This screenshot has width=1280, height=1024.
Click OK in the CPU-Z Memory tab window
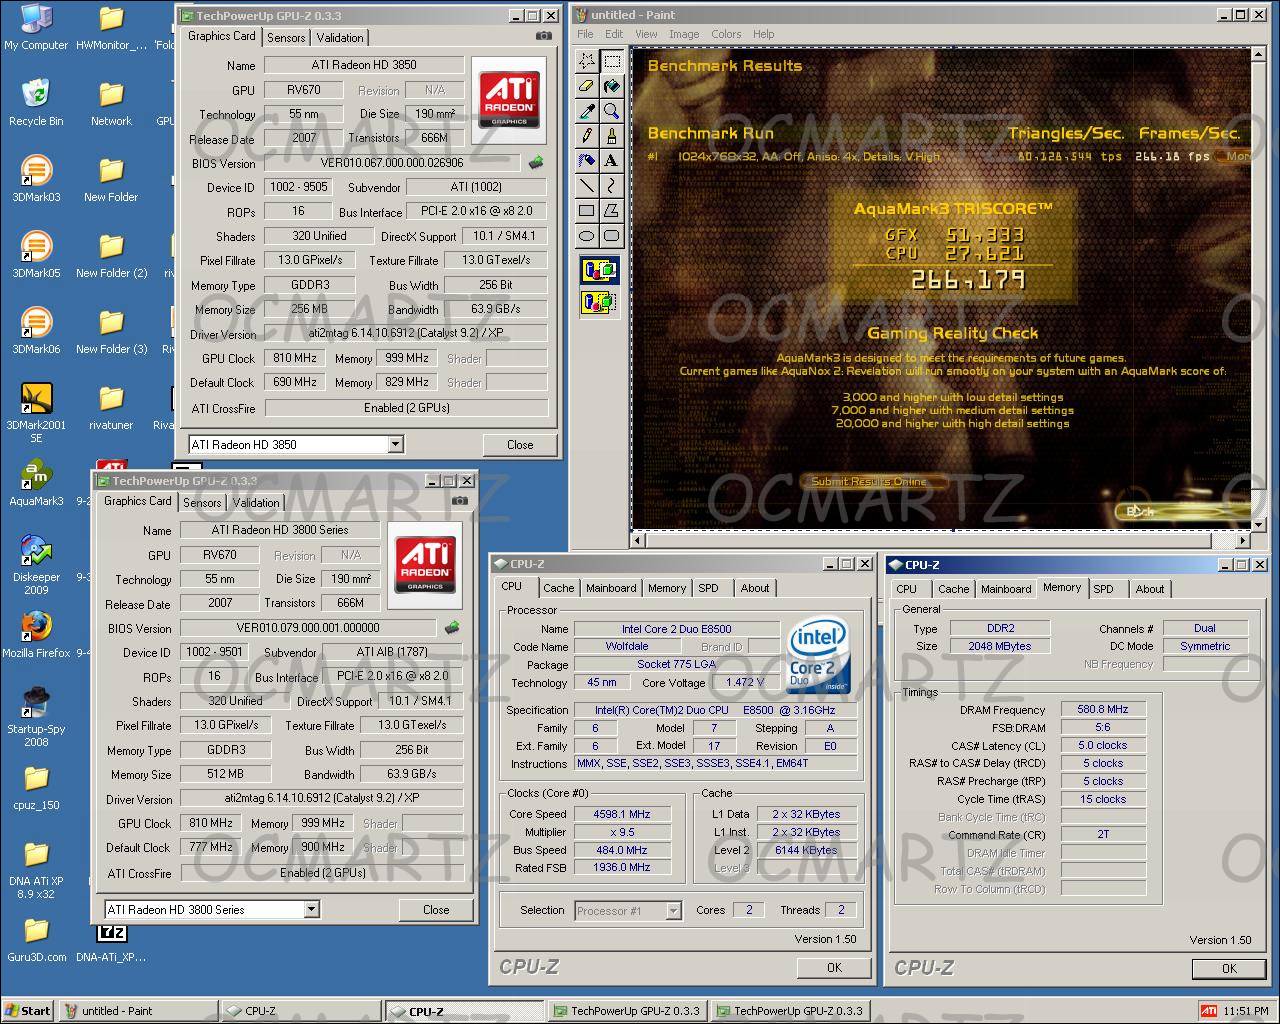pyautogui.click(x=1229, y=969)
